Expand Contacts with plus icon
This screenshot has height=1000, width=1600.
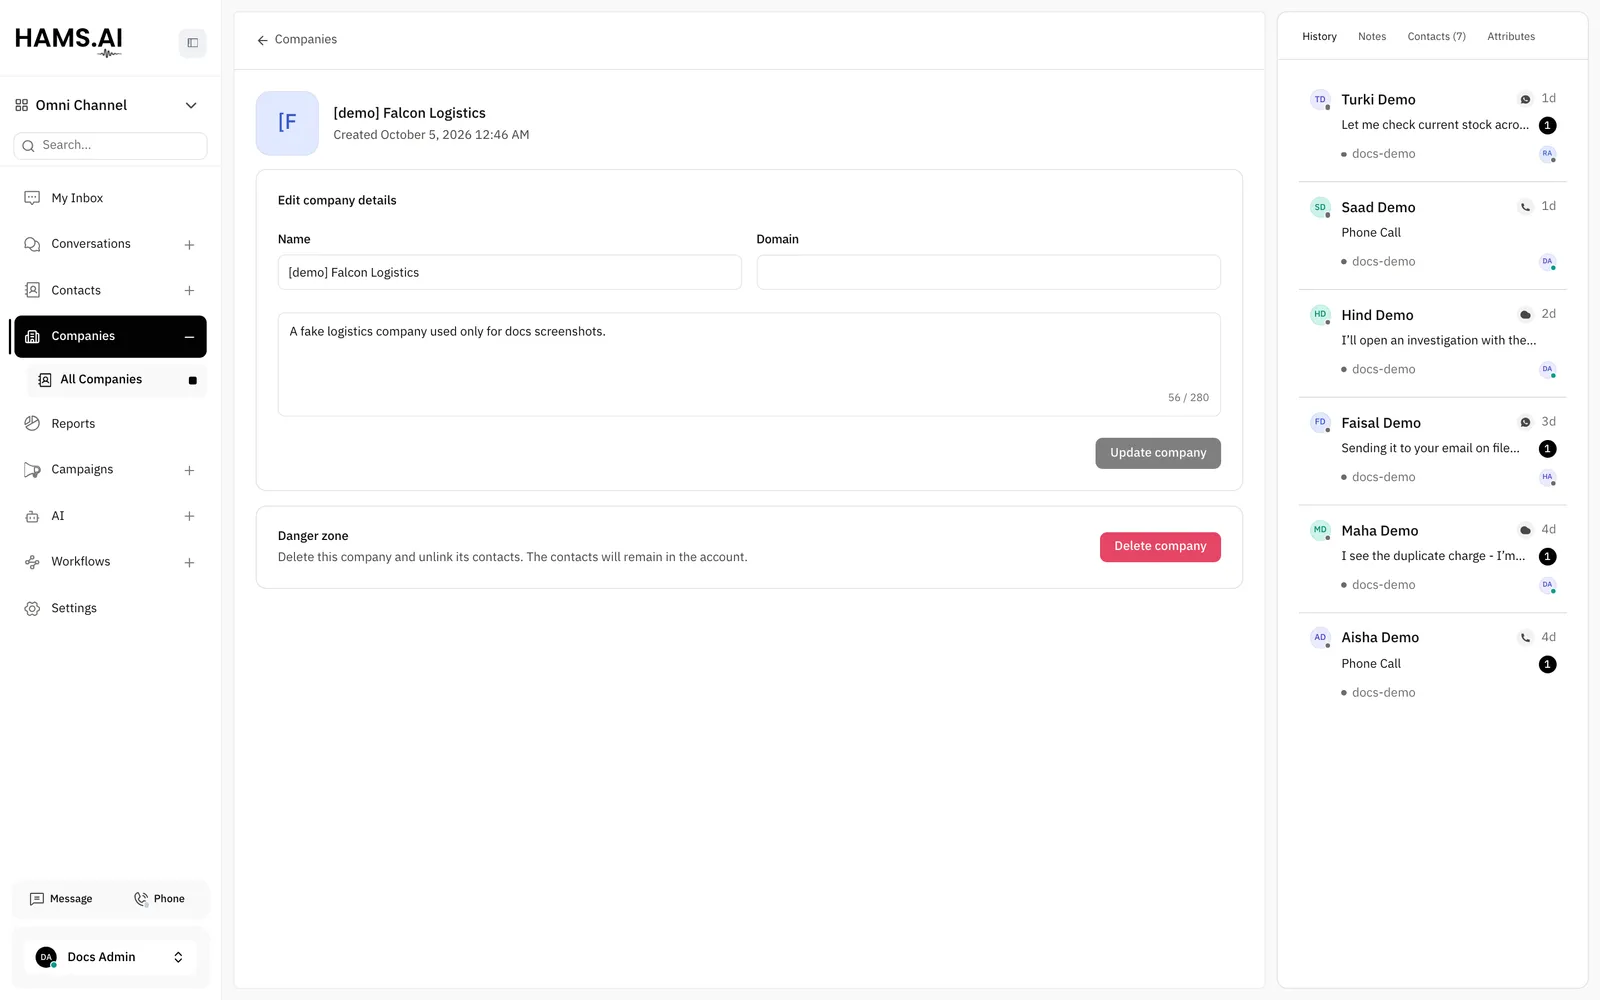[x=189, y=291]
